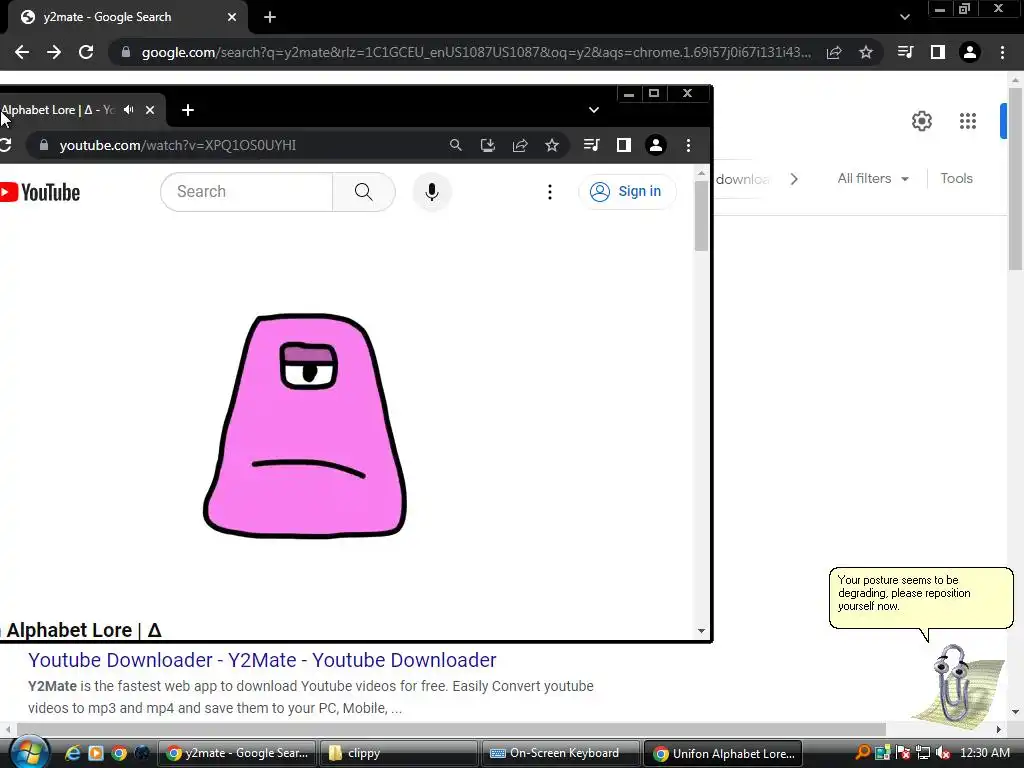
Task: Install app icon in YouTube address bar
Action: coord(488,145)
